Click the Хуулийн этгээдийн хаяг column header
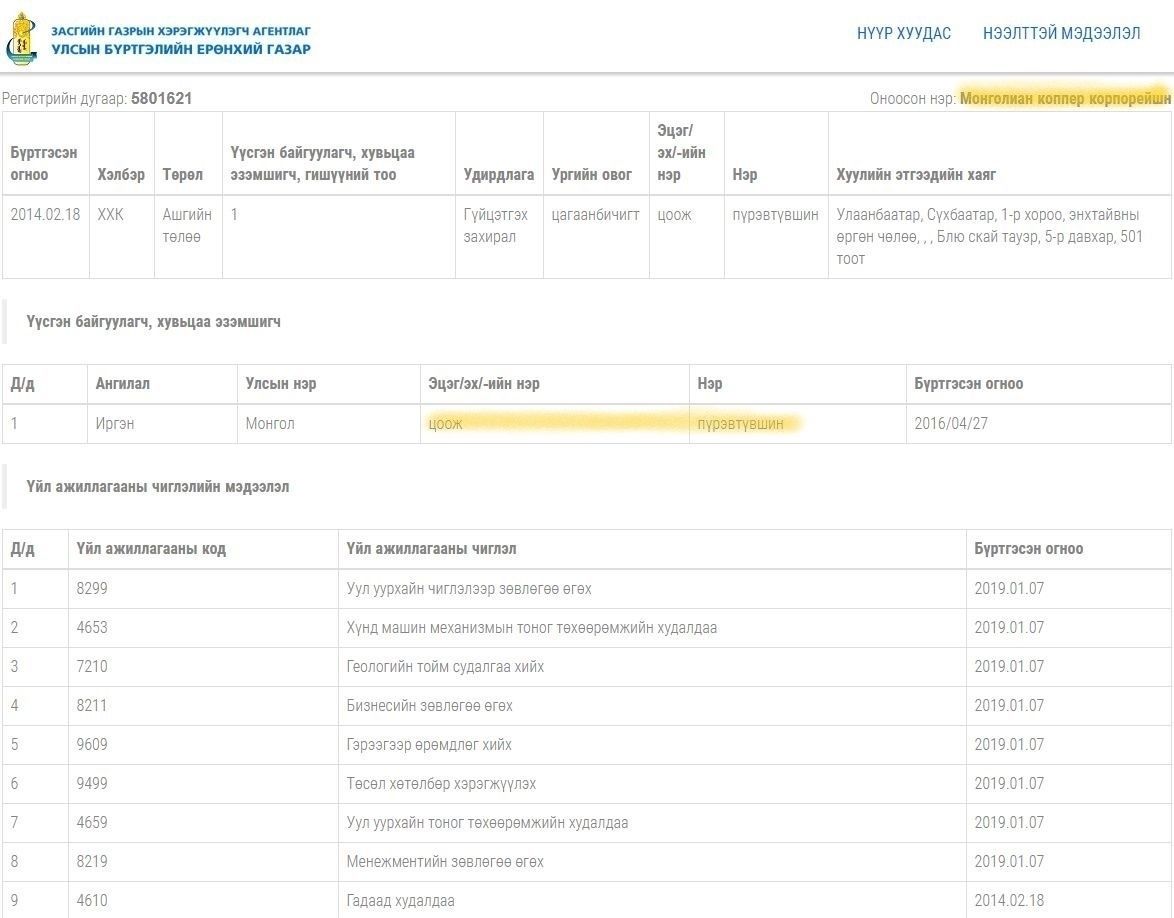Screen dimensions: 1174x918 (916, 175)
